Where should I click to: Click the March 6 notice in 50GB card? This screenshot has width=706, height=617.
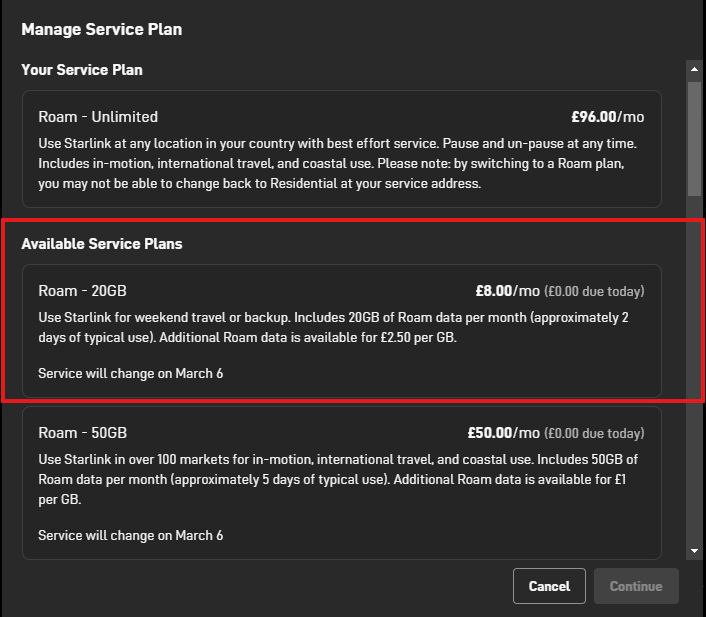tap(131, 535)
